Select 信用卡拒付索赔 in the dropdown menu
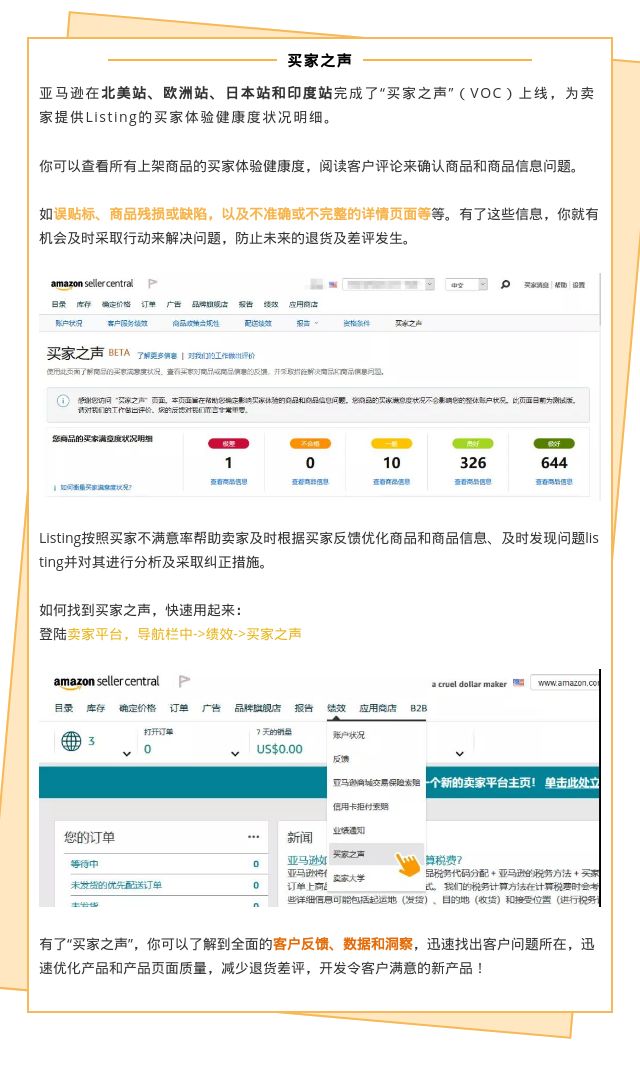The width and height of the screenshot is (640, 1074). (360, 806)
